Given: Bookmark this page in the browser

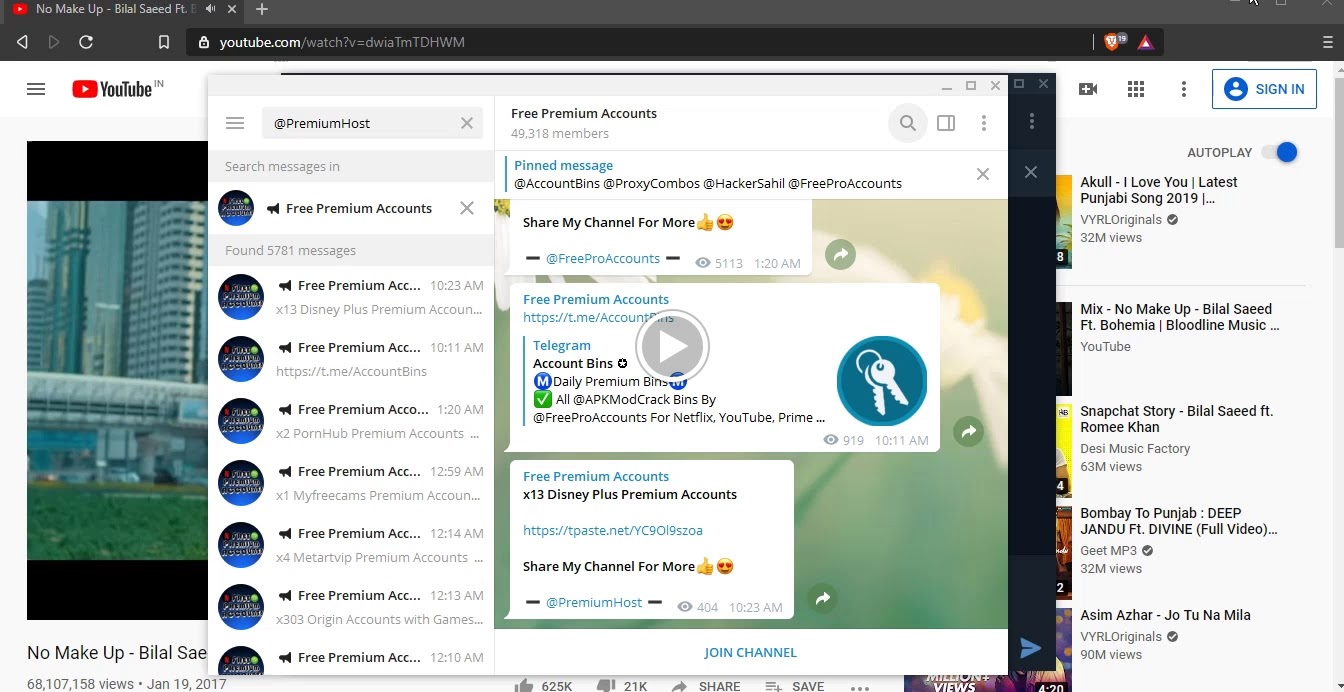Looking at the screenshot, I should (x=164, y=42).
